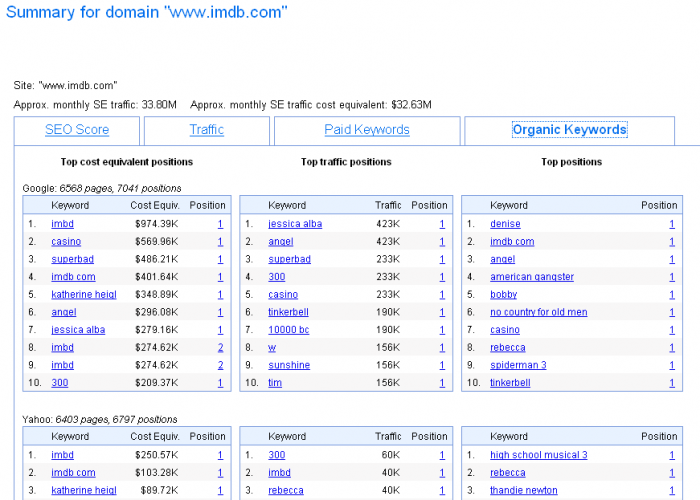Open 'no country for old men' keyword
The image size is (700, 500).
pyautogui.click(x=539, y=312)
